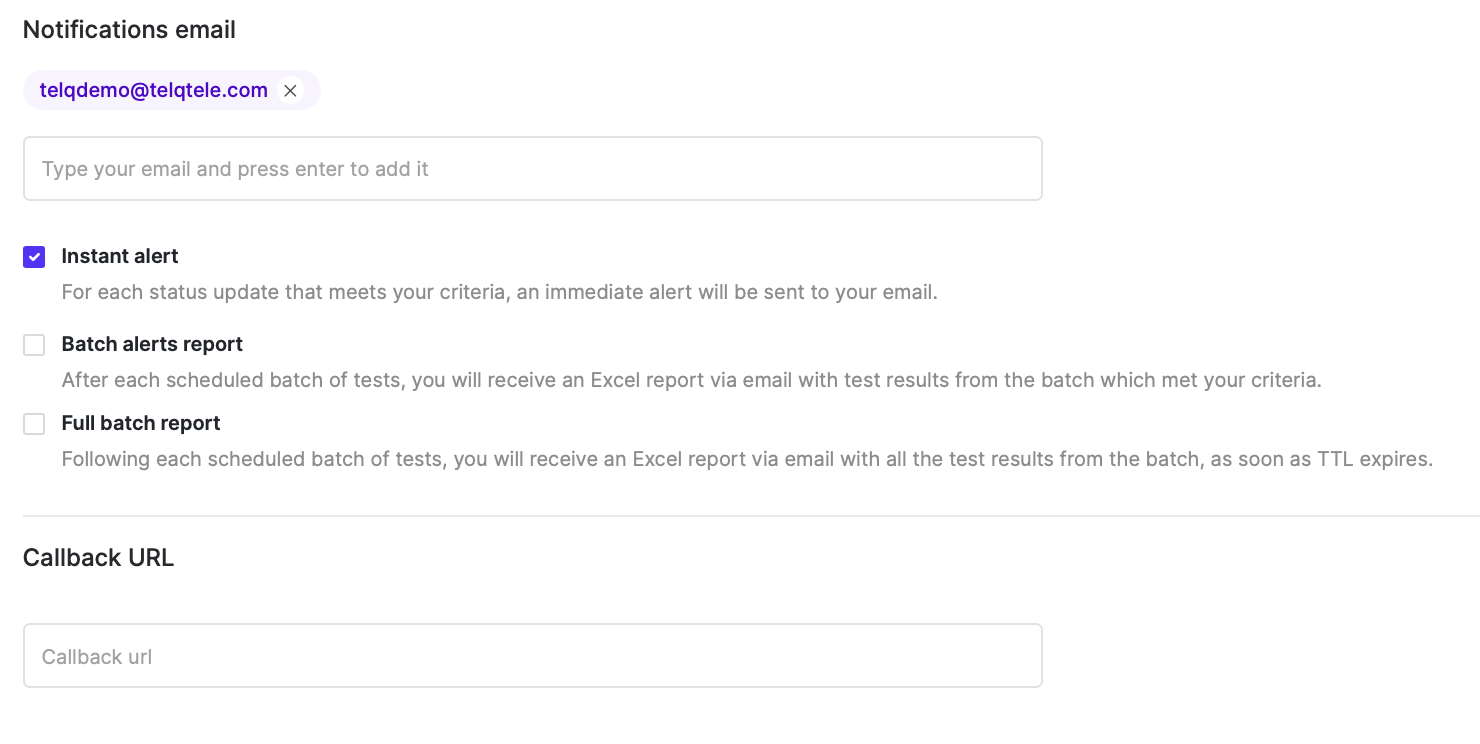The height and width of the screenshot is (744, 1480).
Task: Click the "Batch alerts report" label text
Action: [x=152, y=344]
